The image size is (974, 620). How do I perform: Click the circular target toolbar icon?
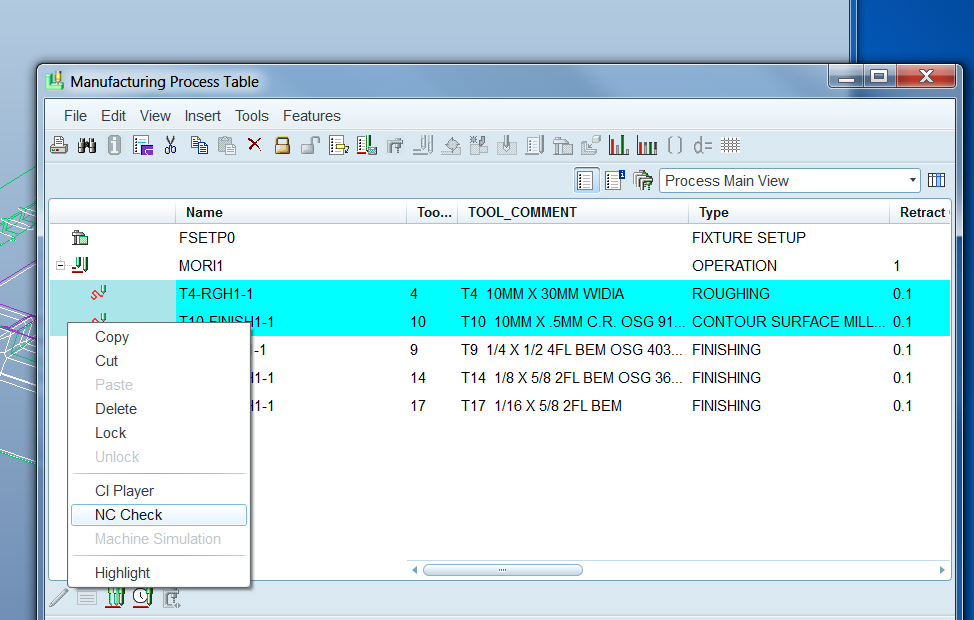click(451, 145)
